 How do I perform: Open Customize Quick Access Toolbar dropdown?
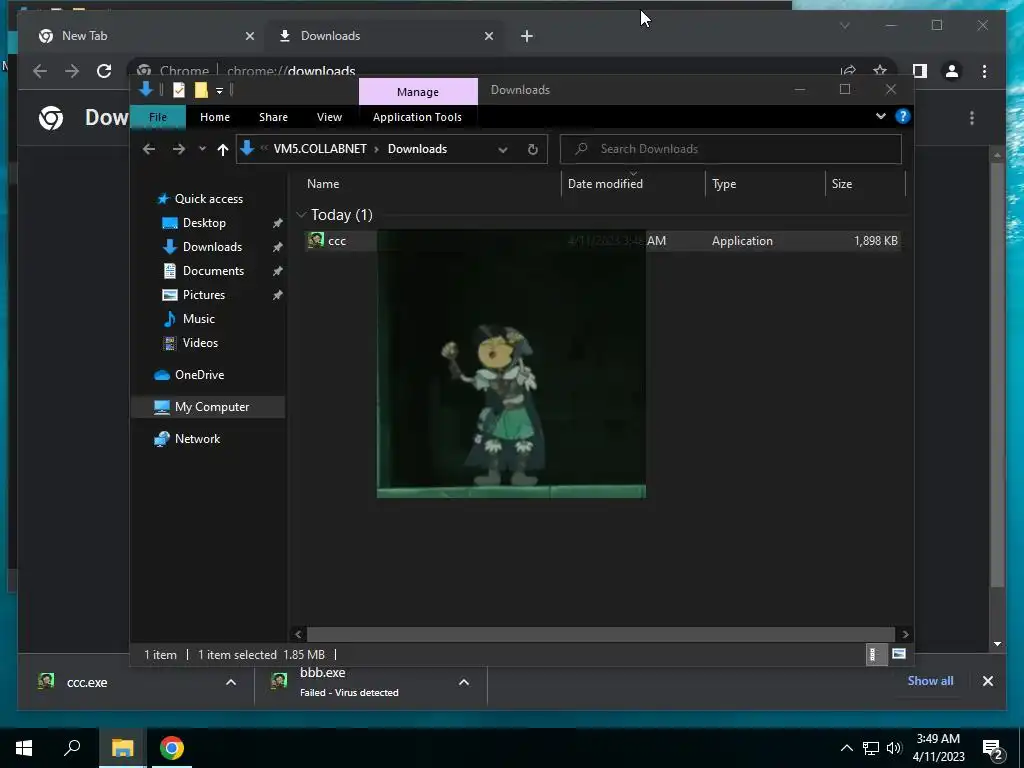click(x=219, y=91)
